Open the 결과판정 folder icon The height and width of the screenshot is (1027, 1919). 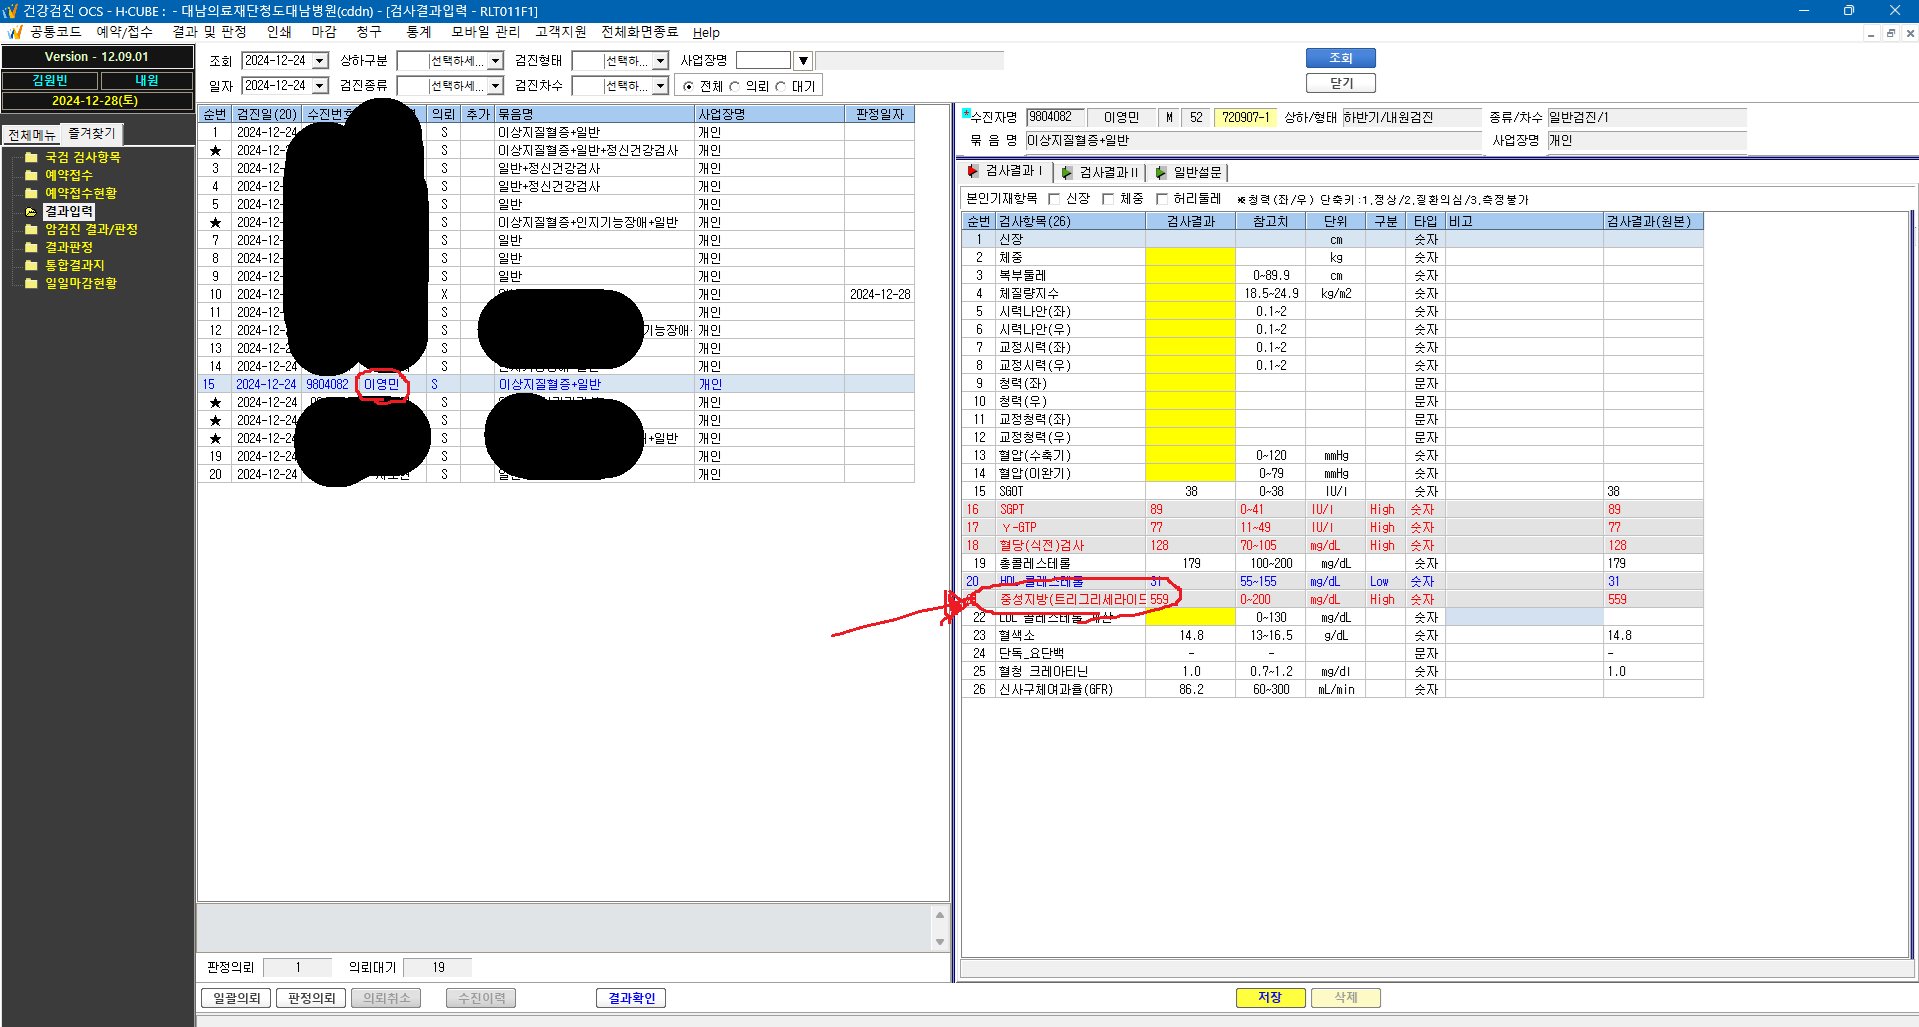pos(31,247)
